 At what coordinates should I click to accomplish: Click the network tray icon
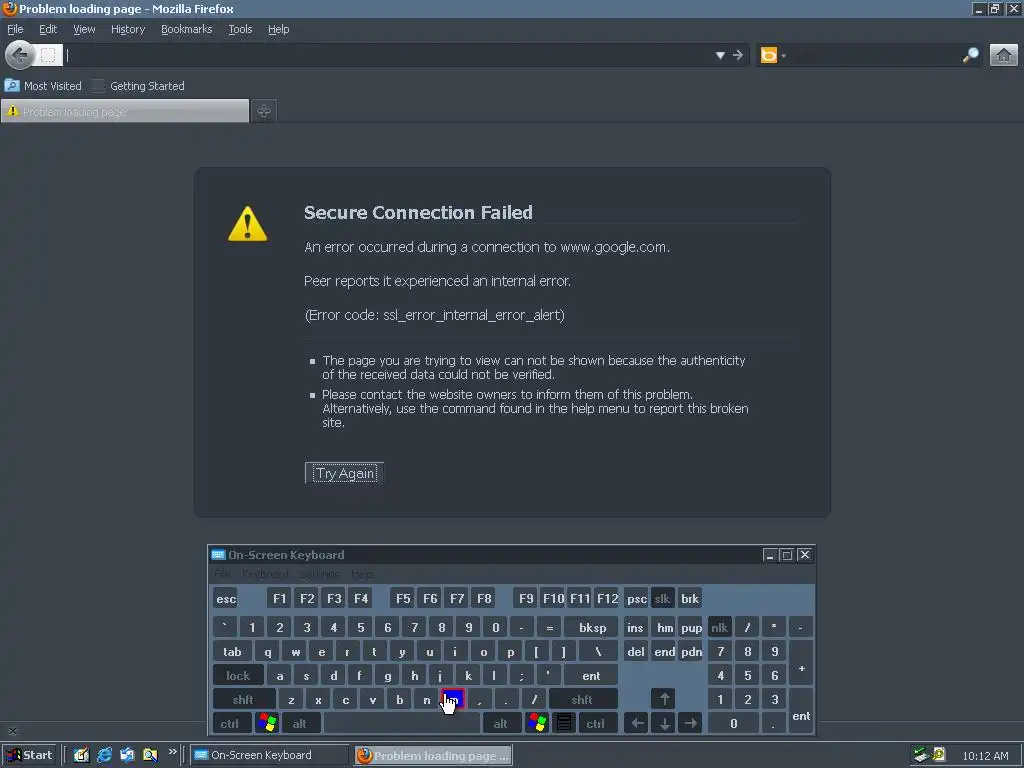coord(921,755)
